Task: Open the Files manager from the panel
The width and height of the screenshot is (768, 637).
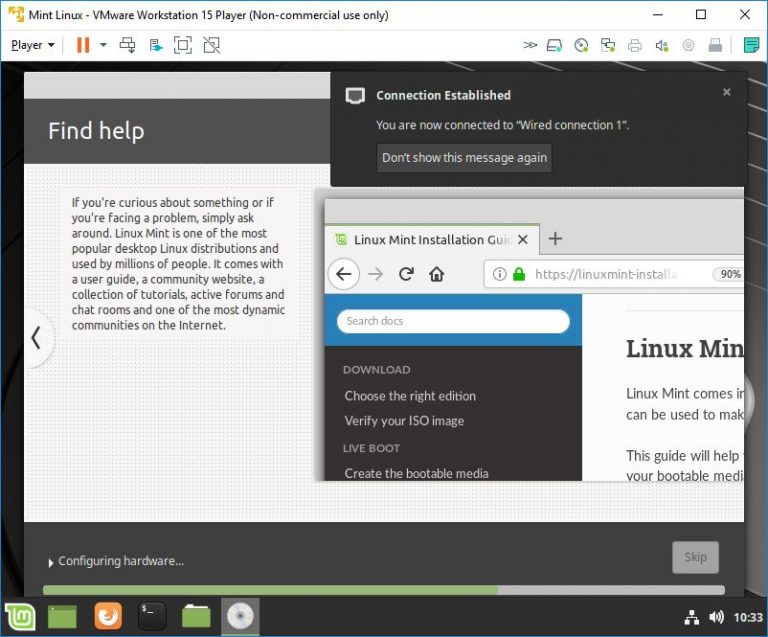Action: (196, 616)
